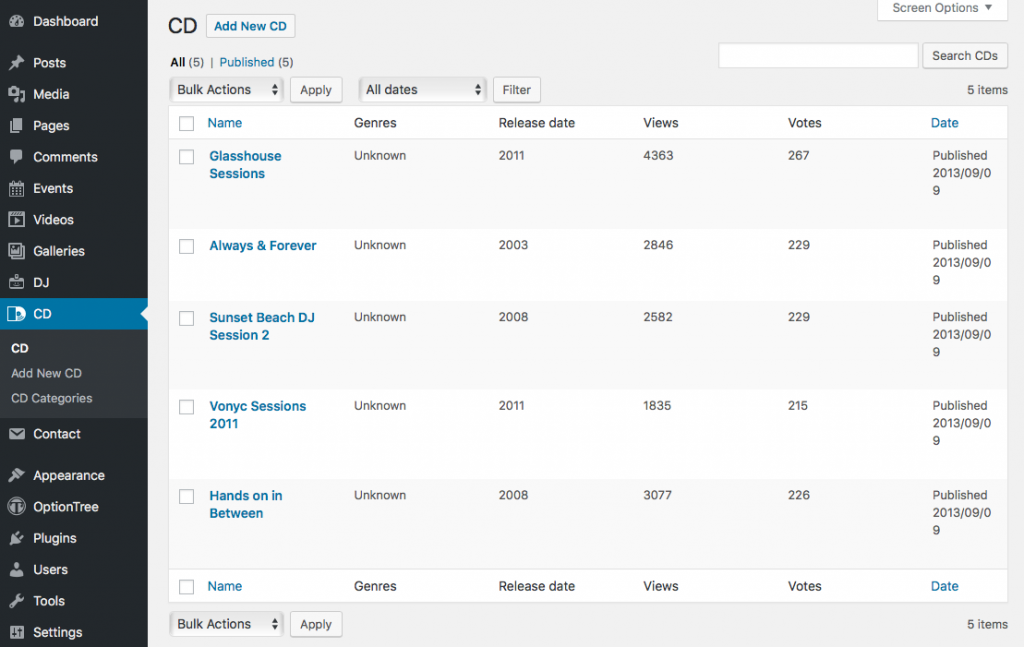Screen dimensions: 1024x647
Task: Select the Videos sidebar icon
Action: 18,219
